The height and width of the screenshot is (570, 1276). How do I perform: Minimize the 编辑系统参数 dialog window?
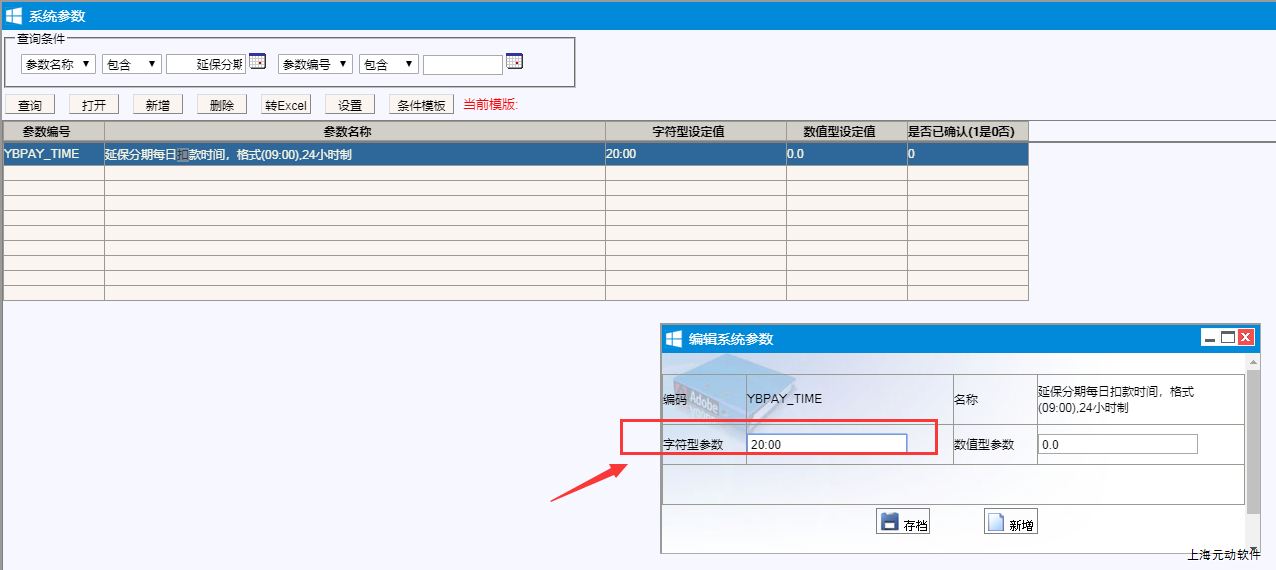pos(1210,338)
